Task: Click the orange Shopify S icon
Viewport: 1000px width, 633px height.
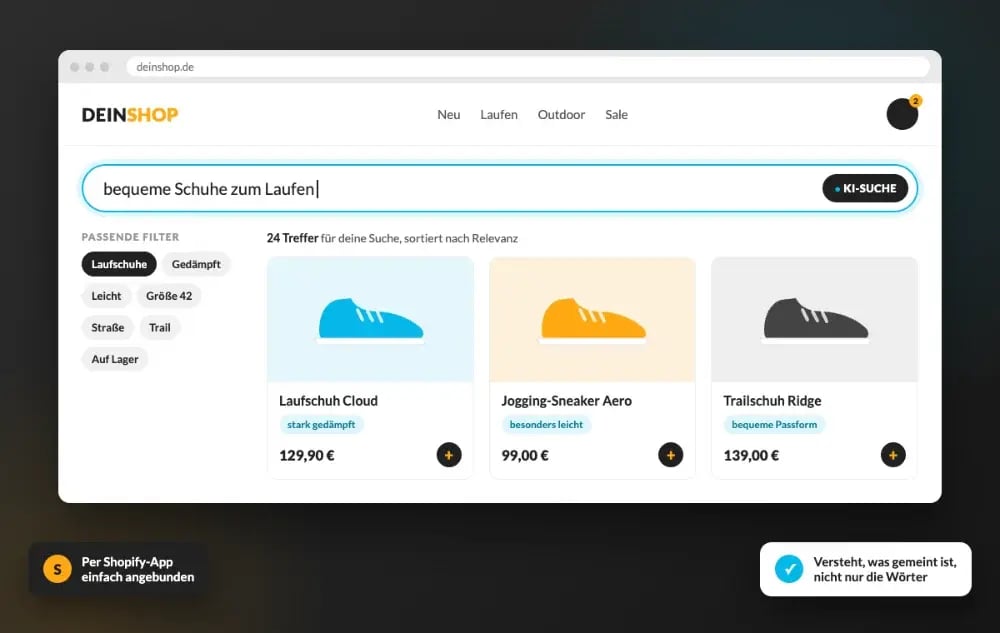Action: pos(57,569)
